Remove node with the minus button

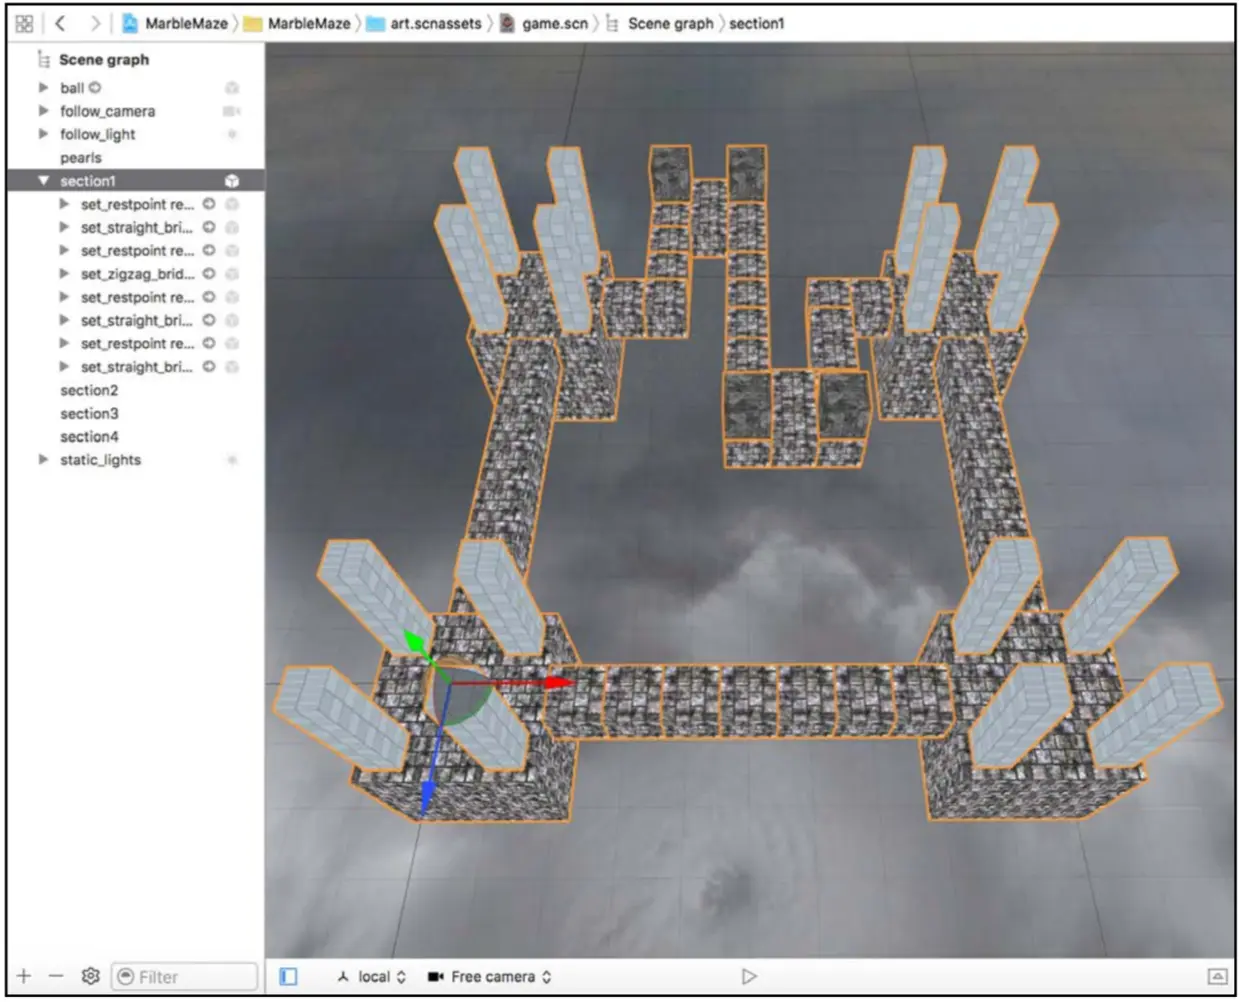(56, 976)
